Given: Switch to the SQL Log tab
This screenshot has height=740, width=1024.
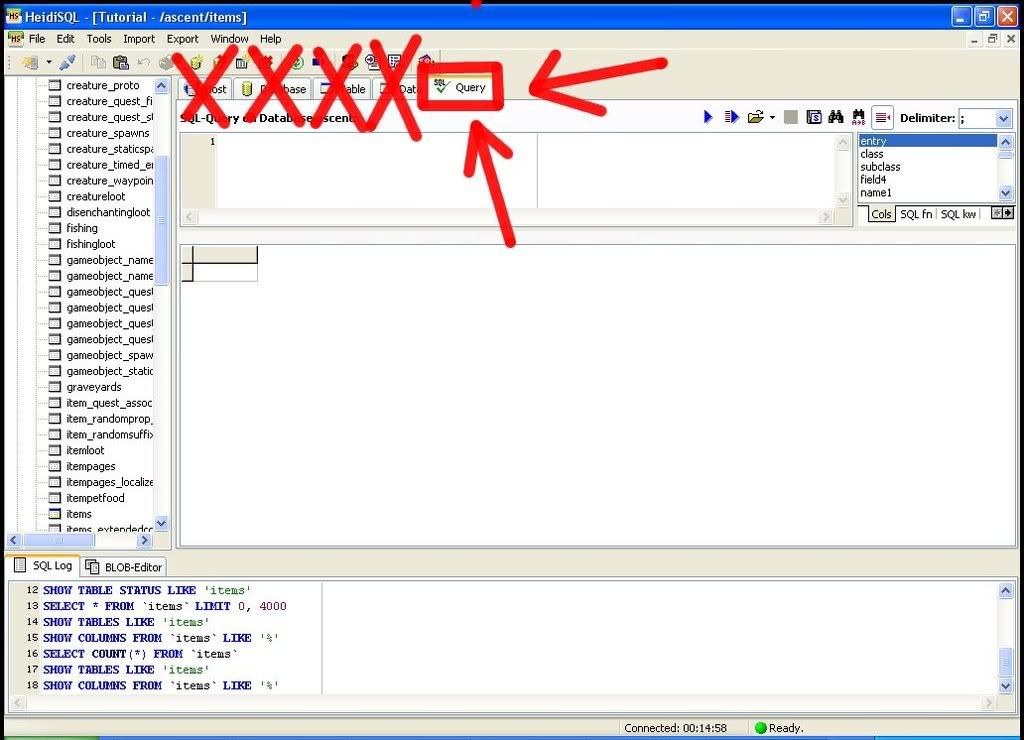Looking at the screenshot, I should coord(43,566).
